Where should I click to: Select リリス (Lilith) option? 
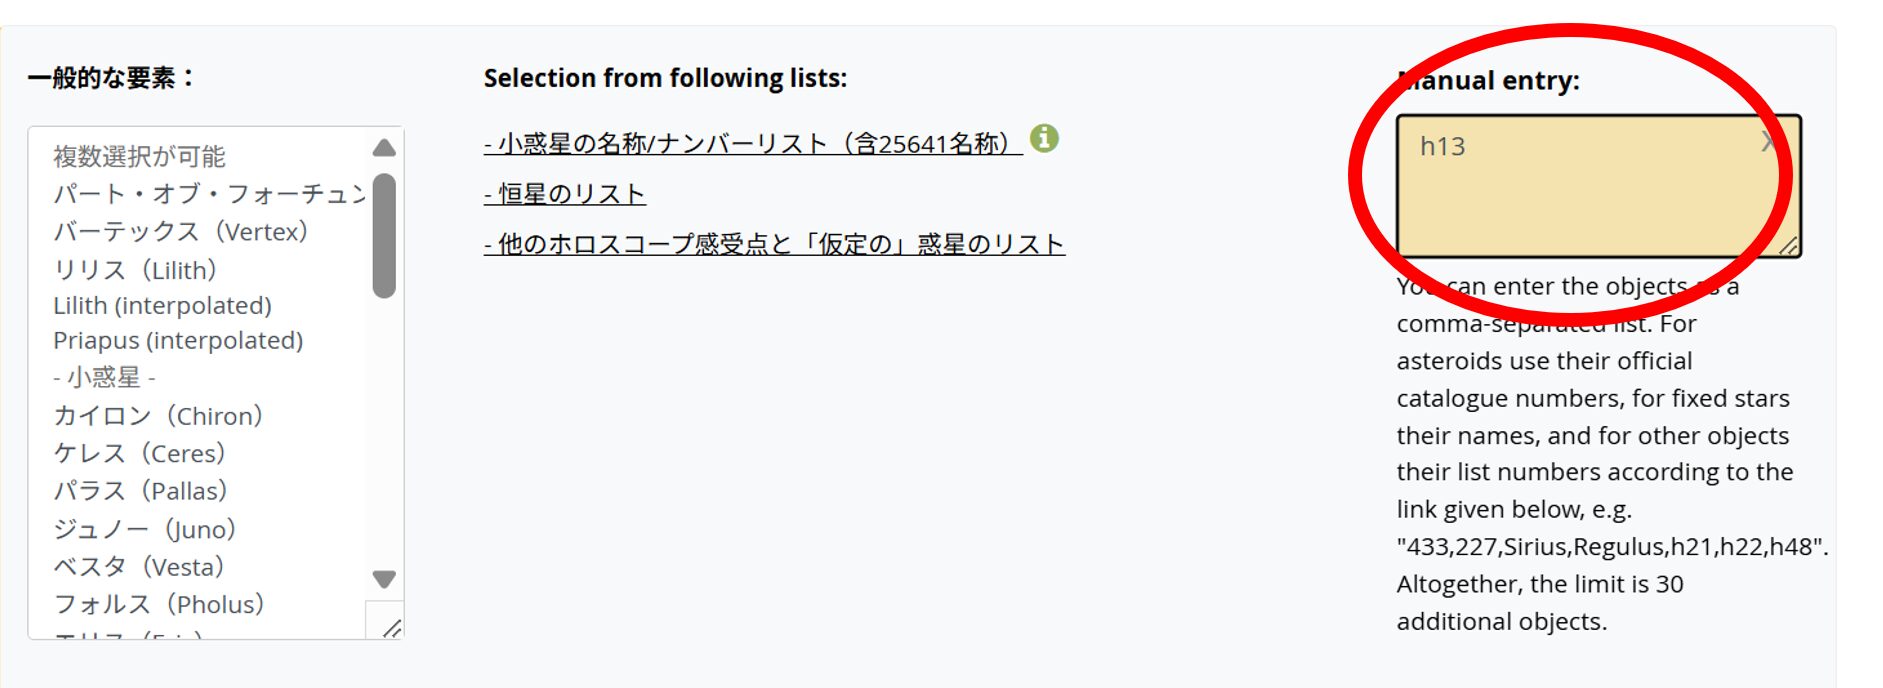point(135,270)
